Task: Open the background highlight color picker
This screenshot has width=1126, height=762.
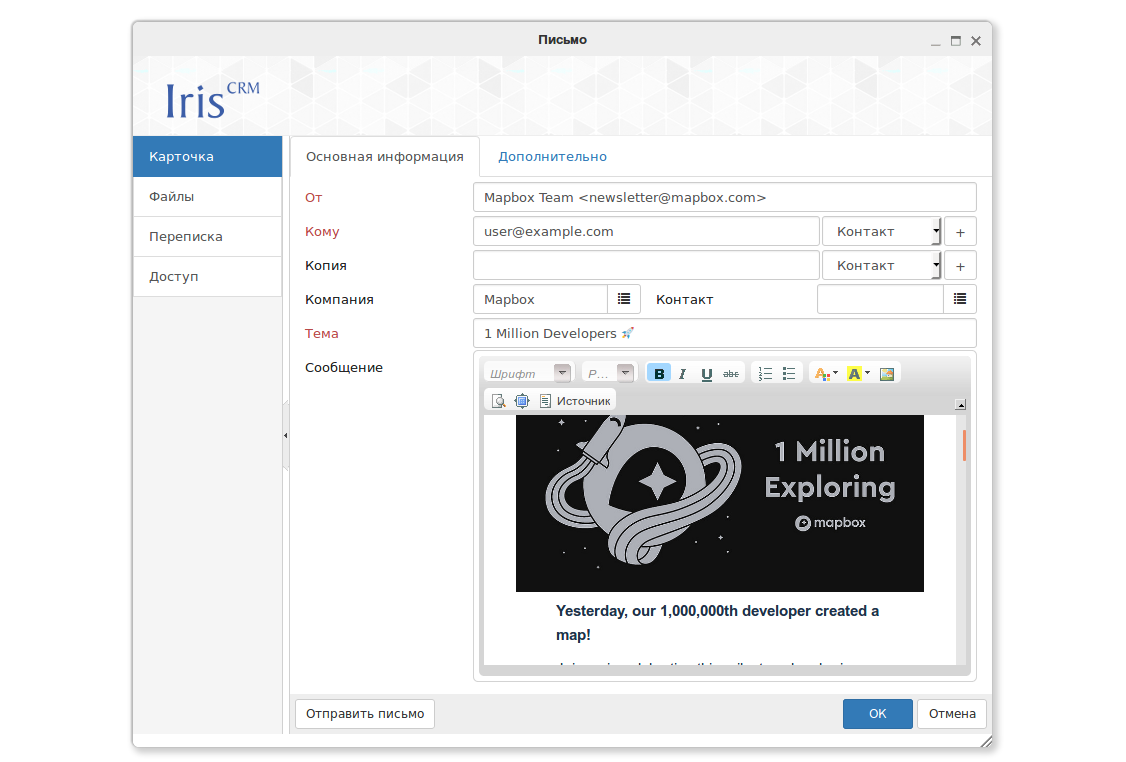Action: pos(858,373)
